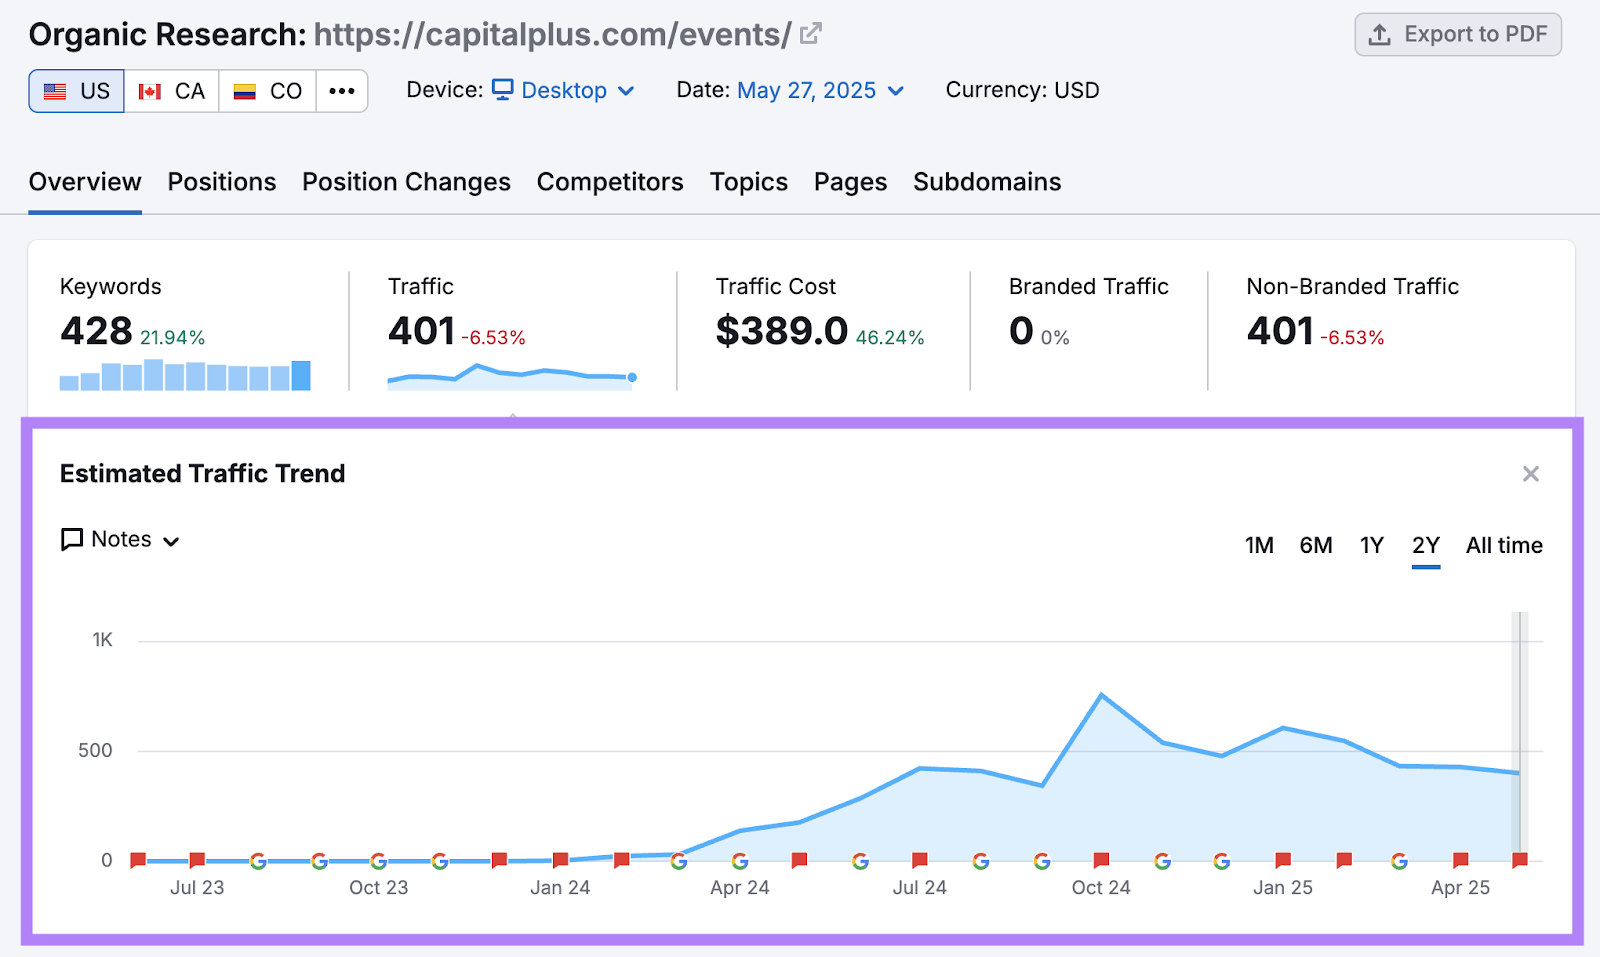This screenshot has width=1600, height=957.
Task: Select the CA country tab with Canadian flag
Action: pyautogui.click(x=171, y=90)
